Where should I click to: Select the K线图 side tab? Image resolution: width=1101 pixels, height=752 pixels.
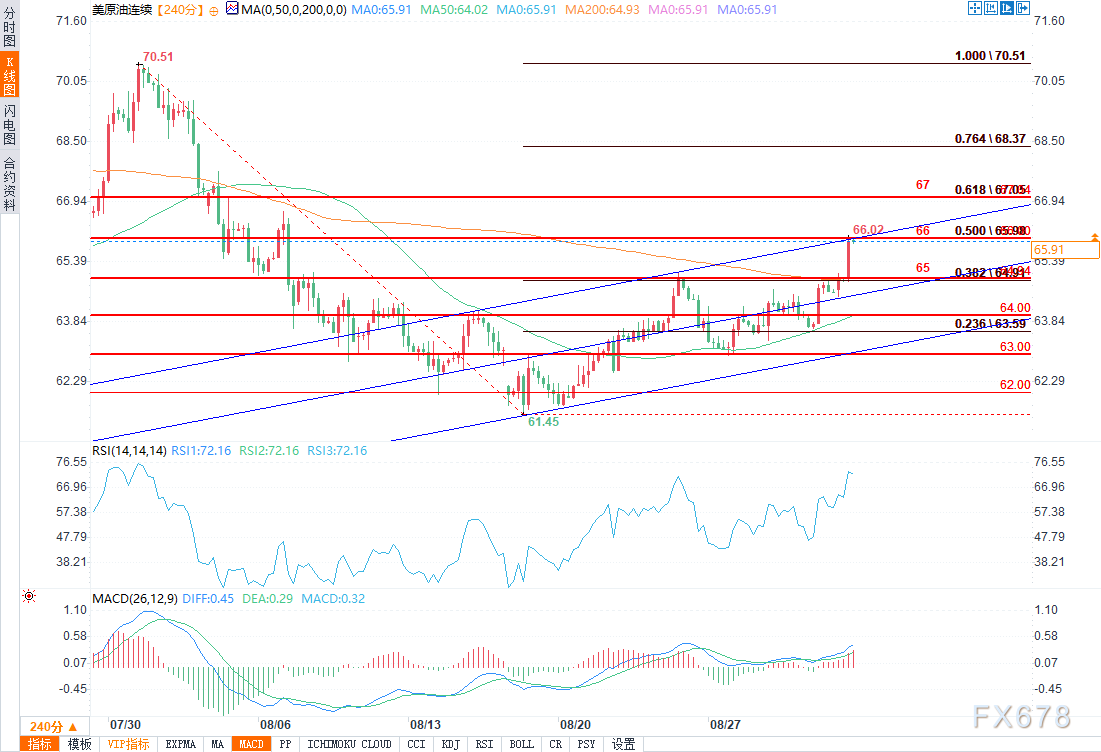pyautogui.click(x=9, y=74)
